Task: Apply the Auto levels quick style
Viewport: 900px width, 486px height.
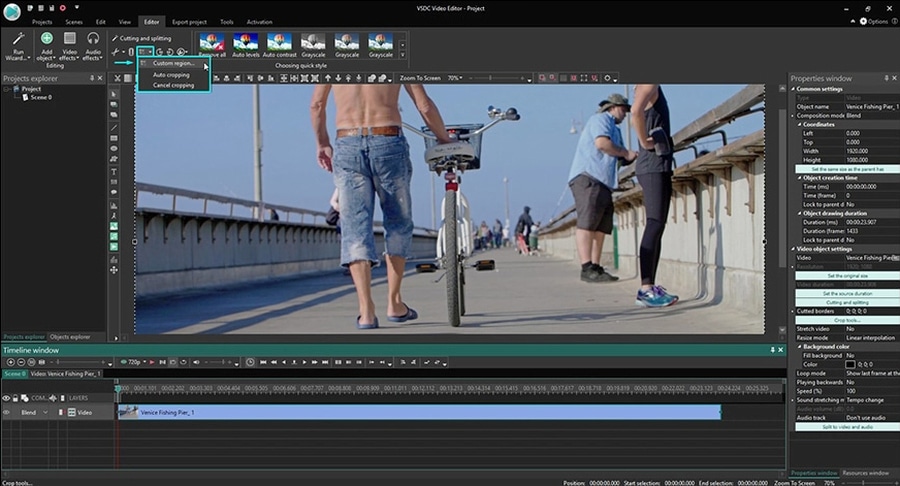Action: (245, 42)
